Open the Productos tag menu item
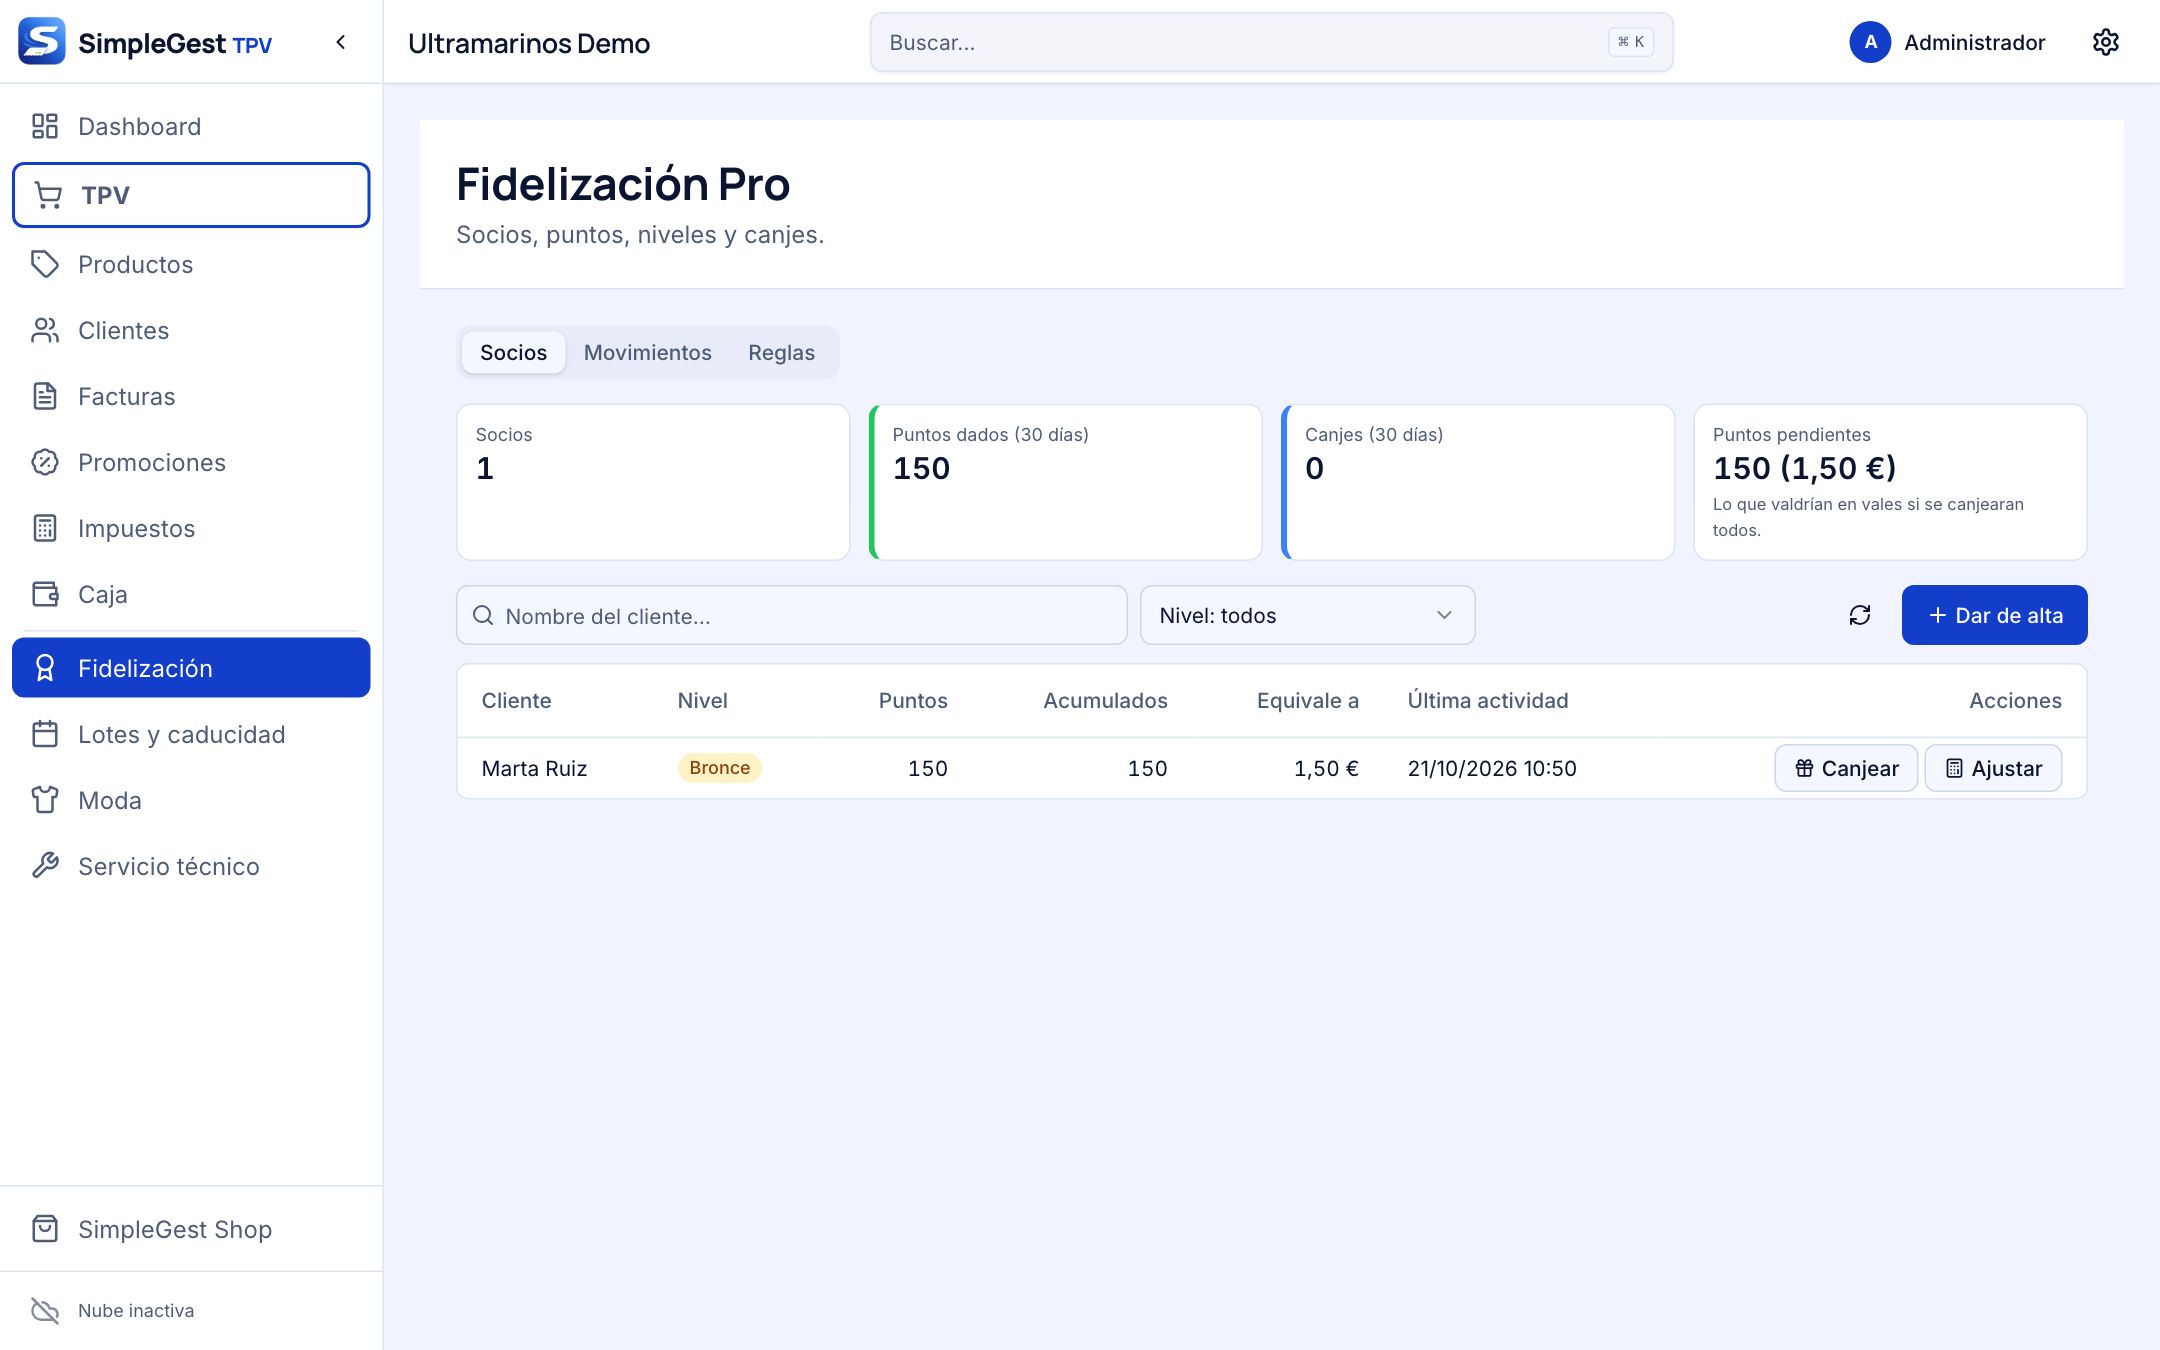This screenshot has width=2160, height=1350. 191,264
